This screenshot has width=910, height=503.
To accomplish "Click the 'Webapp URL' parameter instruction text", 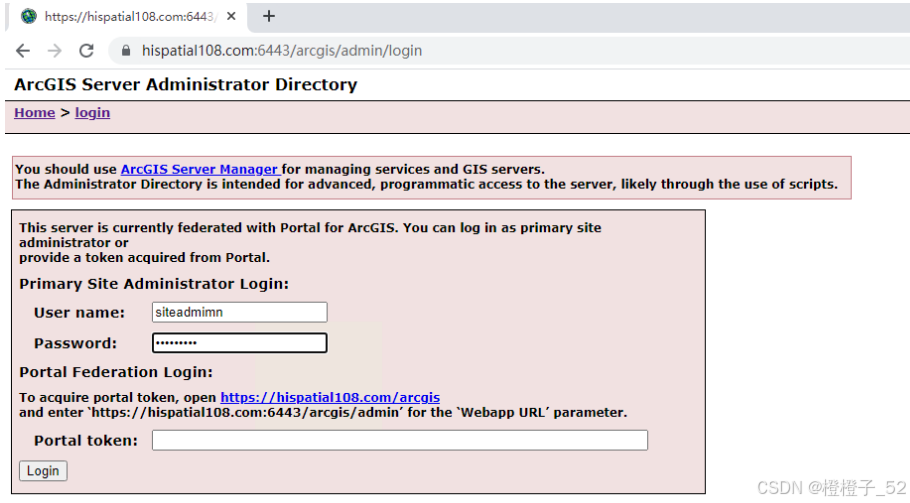I will 323,412.
